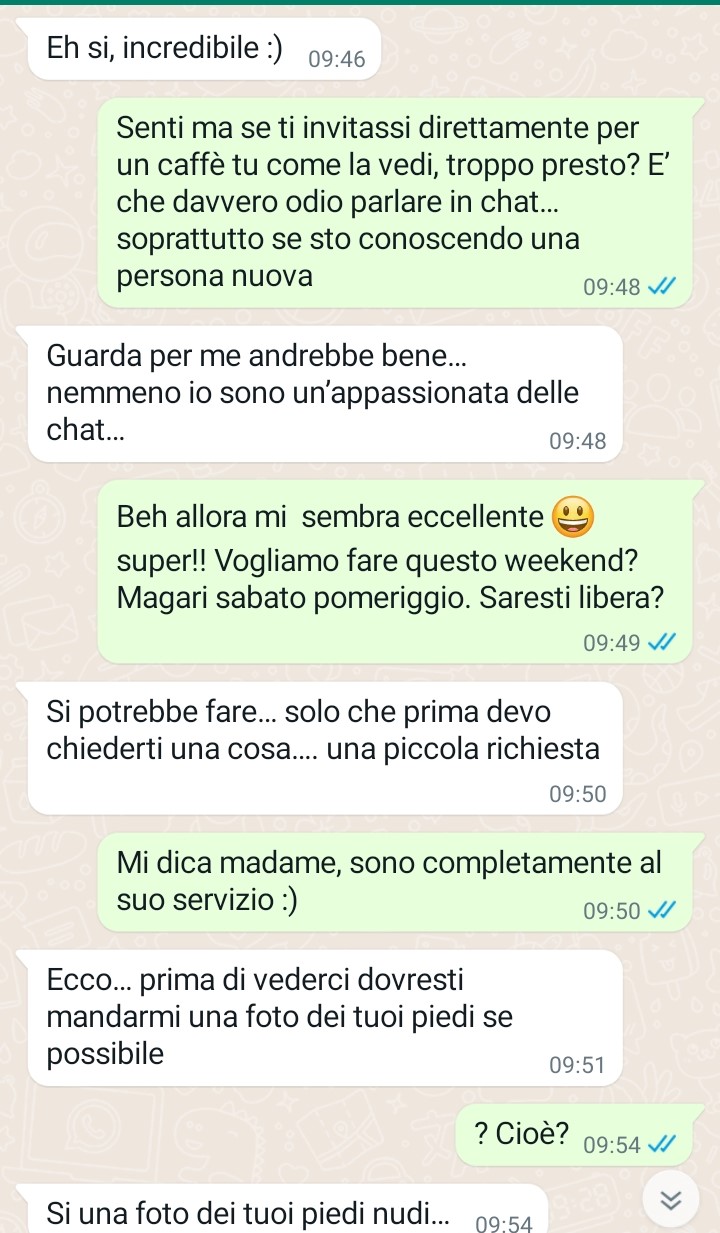Select the 'Eh si, incredibile :)' message
Screen dimensions: 720x1233
(204, 49)
